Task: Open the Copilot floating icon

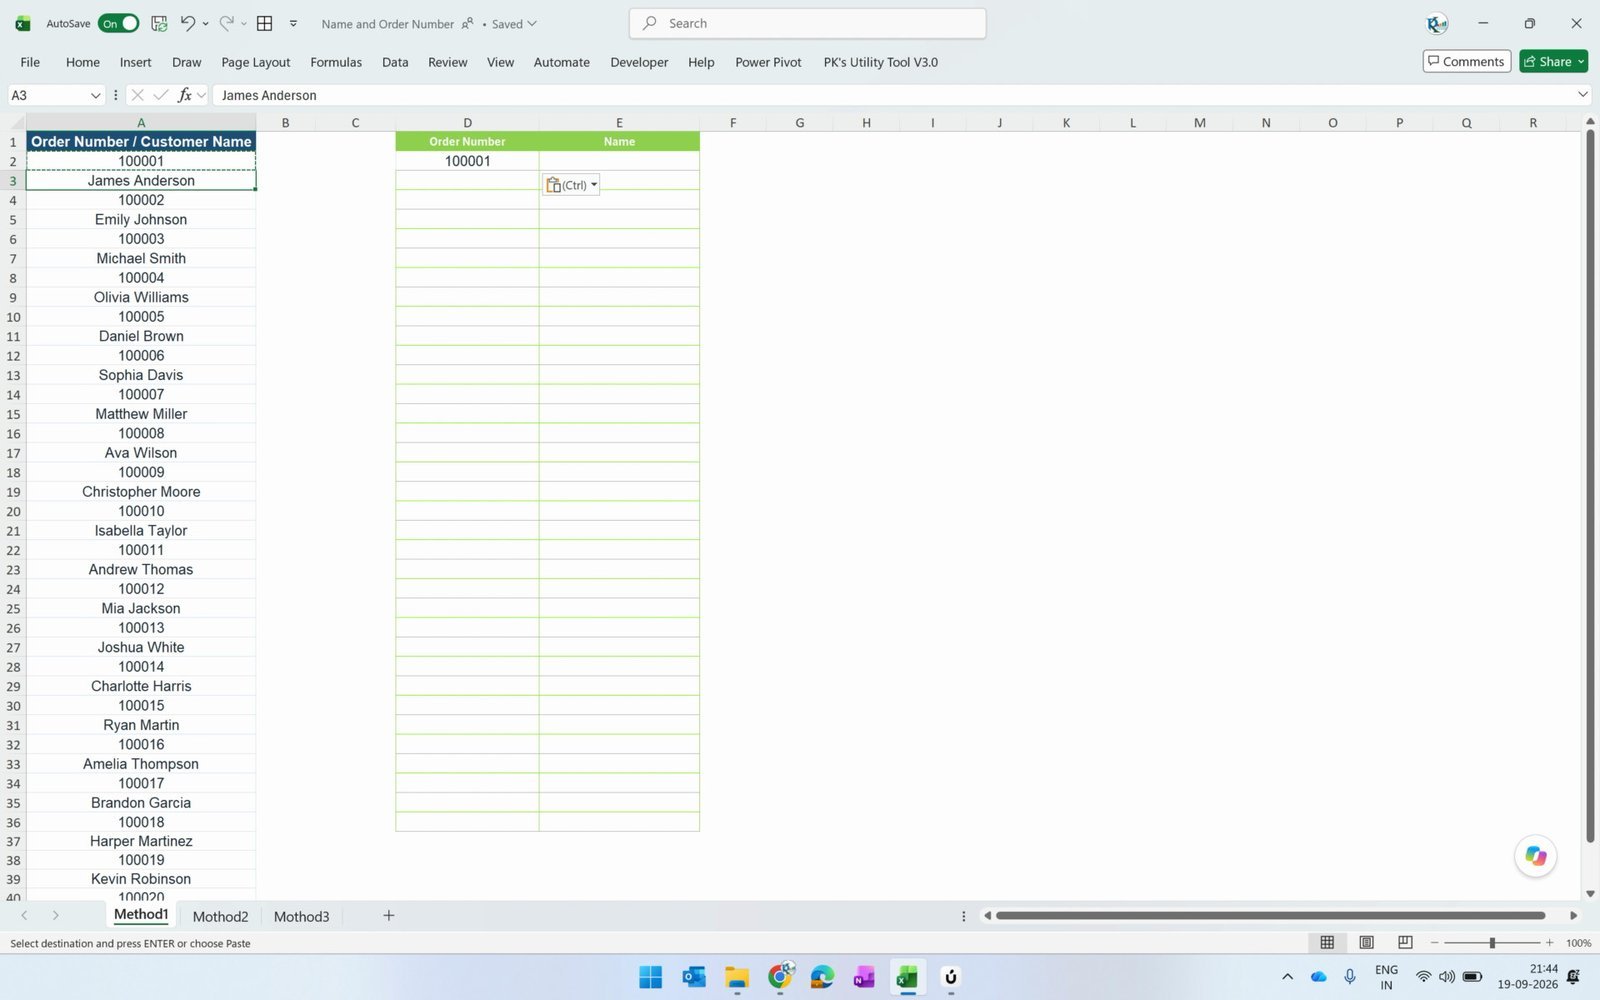Action: pyautogui.click(x=1536, y=856)
